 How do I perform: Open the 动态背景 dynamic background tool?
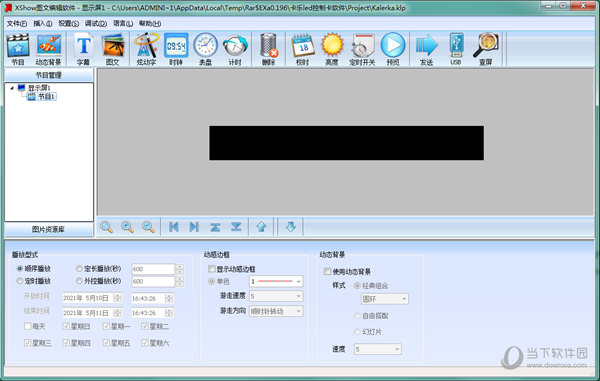[x=48, y=49]
